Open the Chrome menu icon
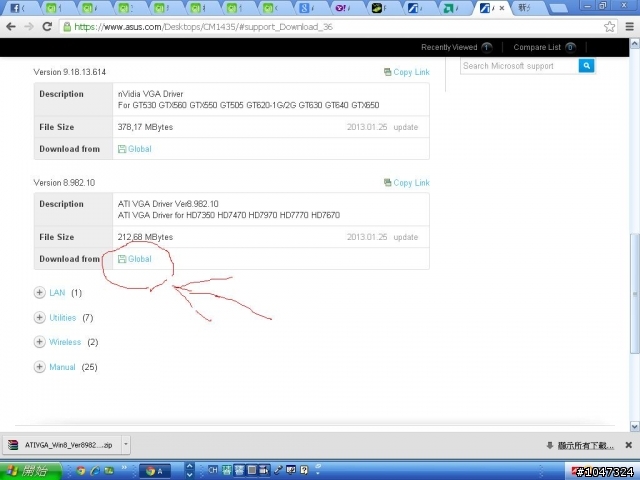Viewport: 640px width, 480px height. [x=629, y=27]
